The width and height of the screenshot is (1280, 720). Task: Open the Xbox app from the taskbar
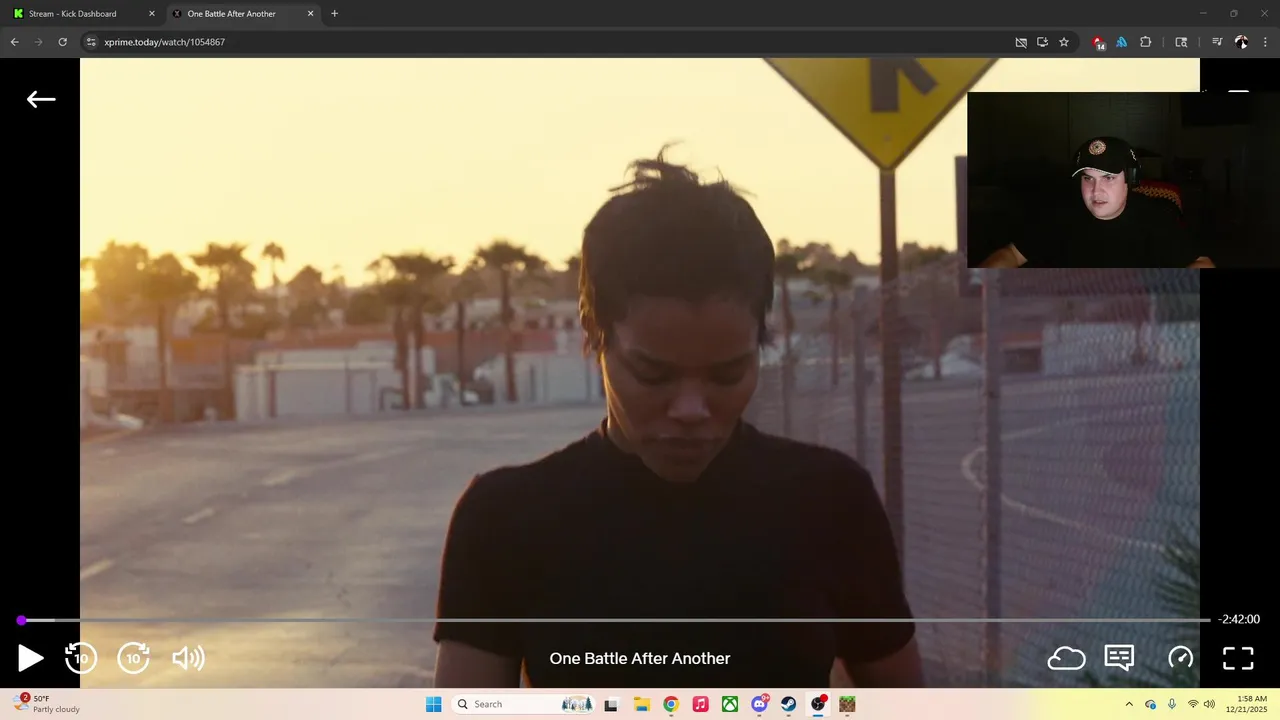730,704
